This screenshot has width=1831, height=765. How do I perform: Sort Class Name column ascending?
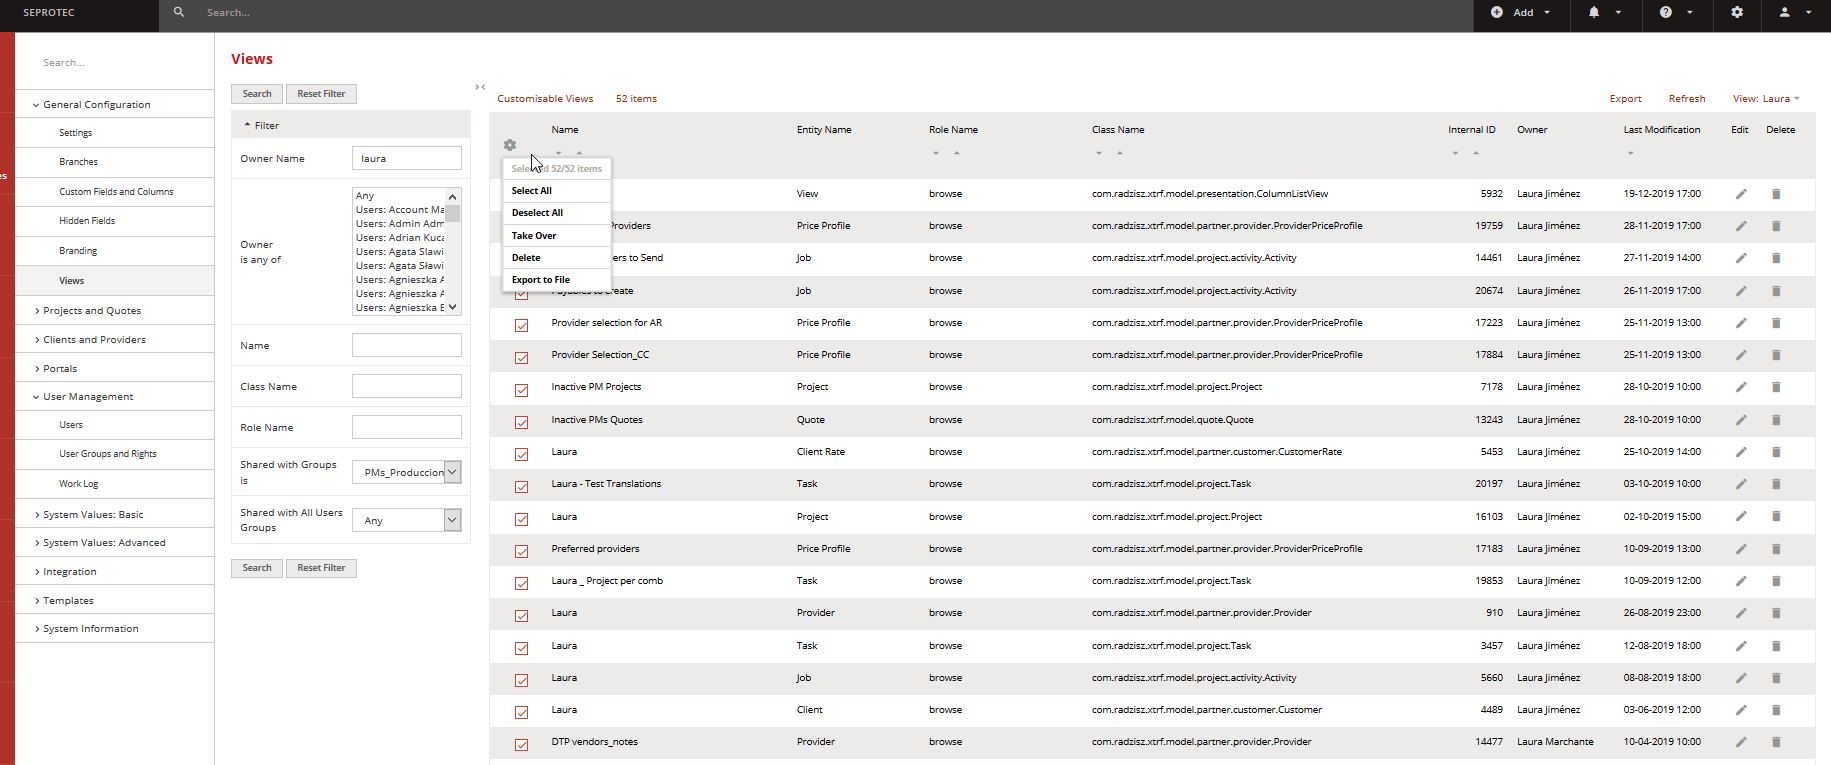click(x=1119, y=153)
